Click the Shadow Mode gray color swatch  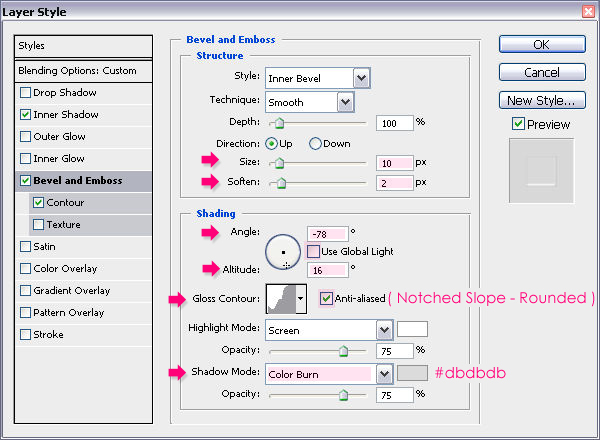point(412,373)
